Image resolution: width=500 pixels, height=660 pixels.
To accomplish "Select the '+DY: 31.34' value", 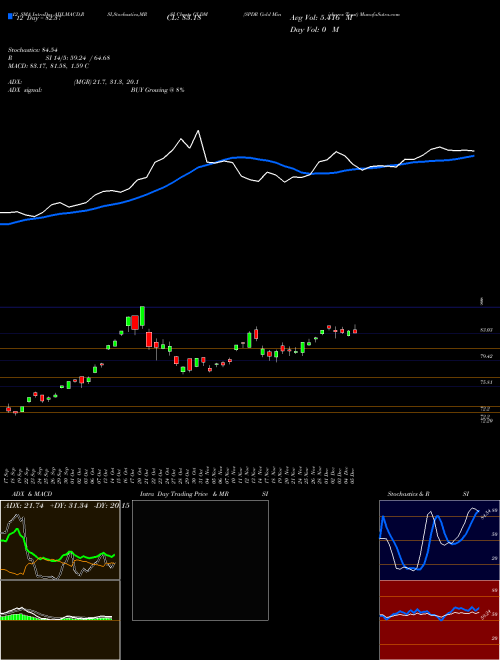I will coord(69,506).
